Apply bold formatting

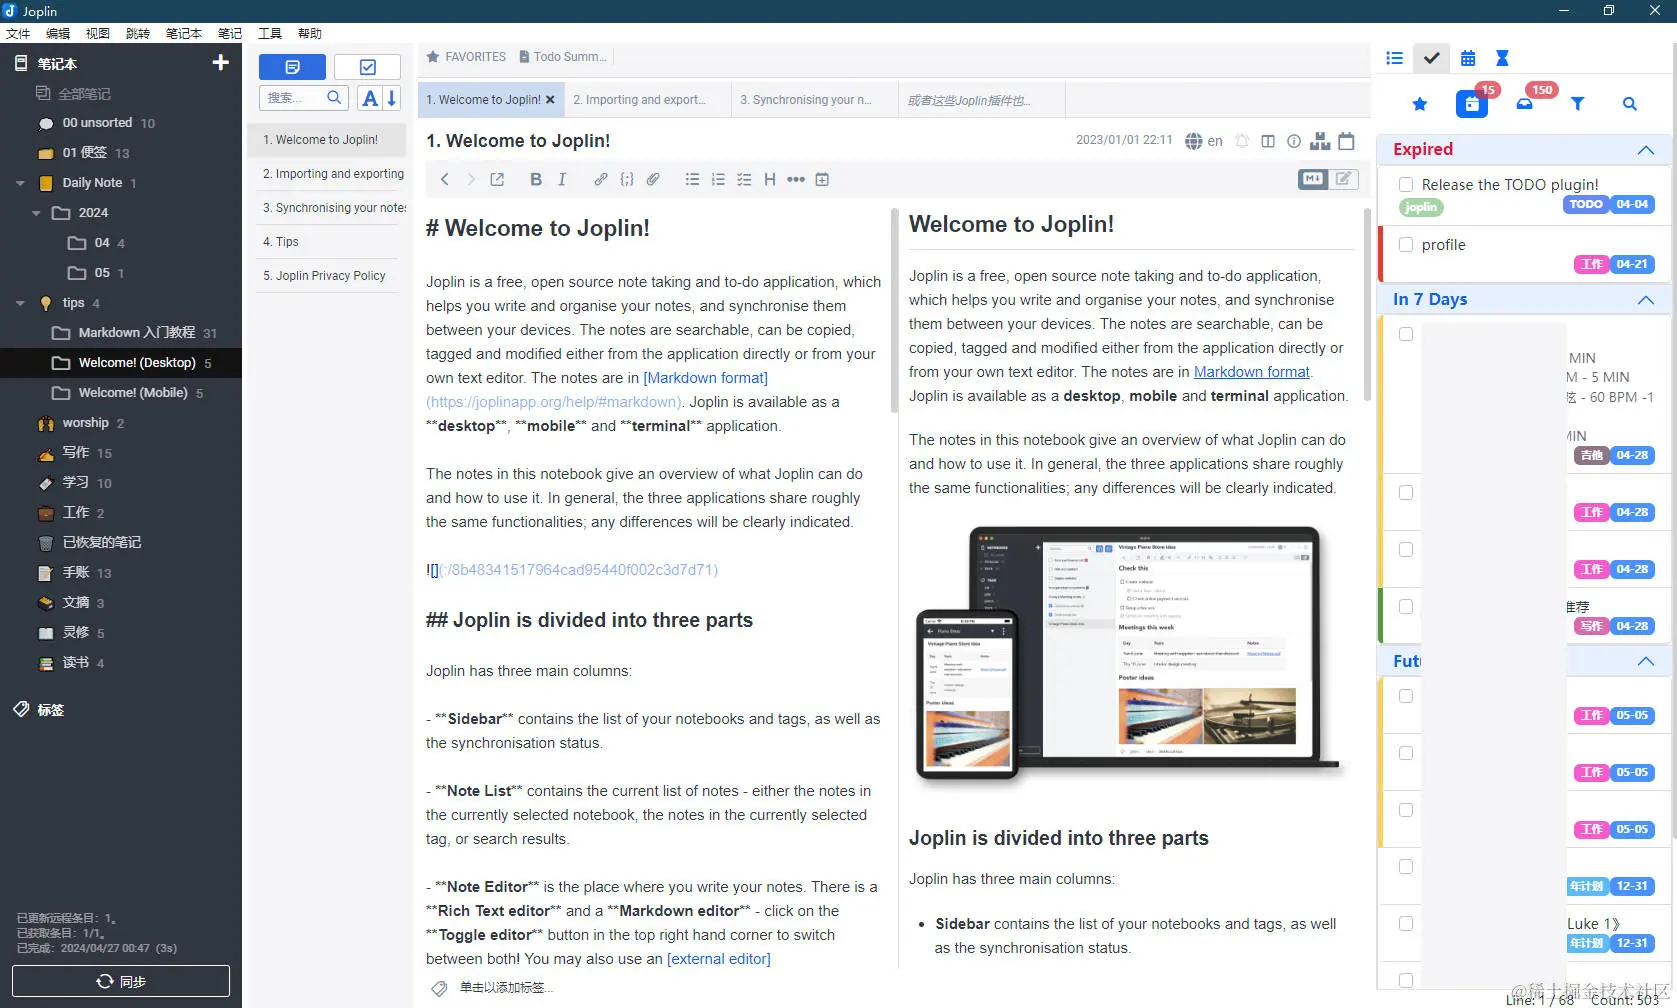(x=536, y=179)
